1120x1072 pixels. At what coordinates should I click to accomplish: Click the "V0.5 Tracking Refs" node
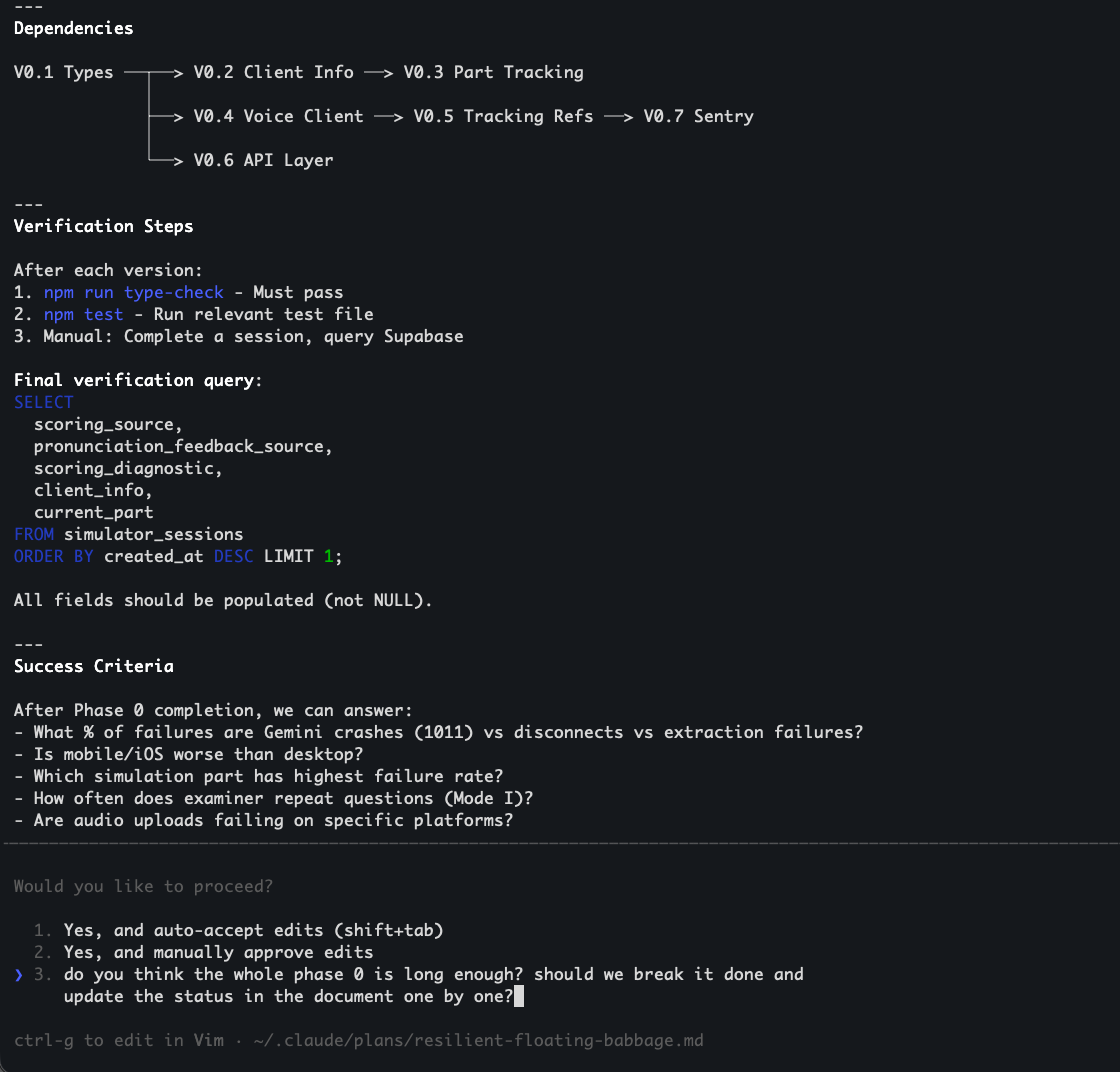pyautogui.click(x=503, y=116)
